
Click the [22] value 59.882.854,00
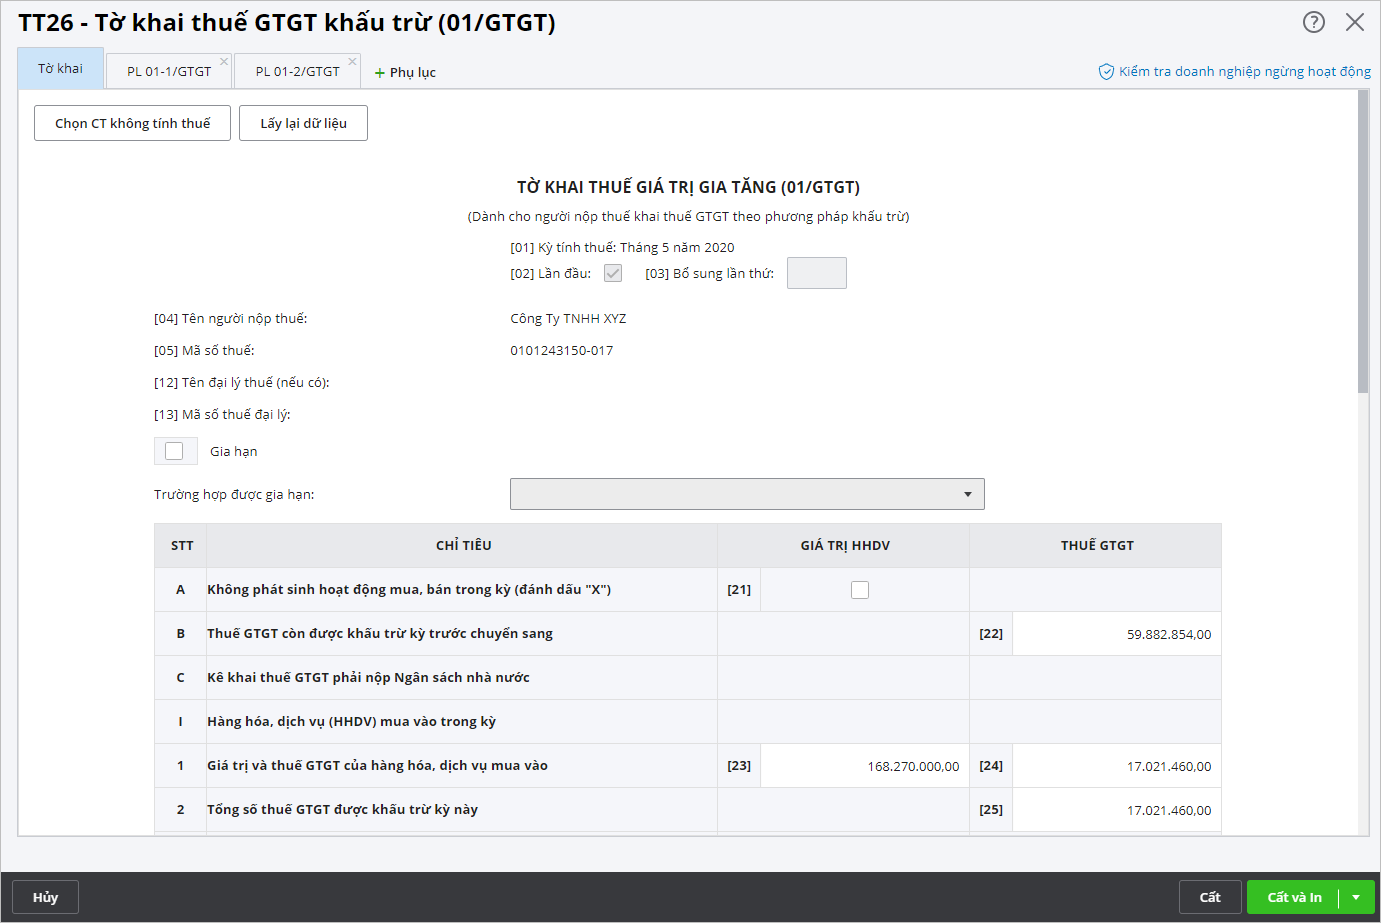[x=1117, y=634]
